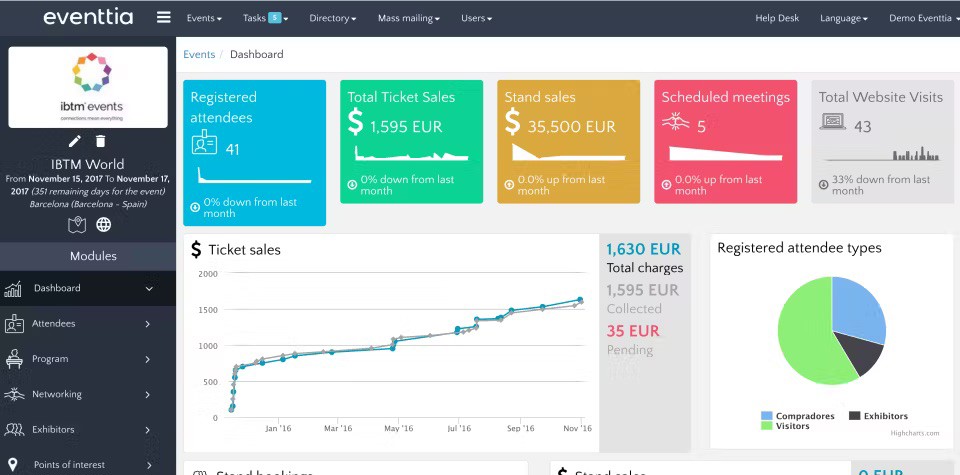Click the Exhibitors sidebar icon
This screenshot has width=960, height=475.
pos(14,430)
